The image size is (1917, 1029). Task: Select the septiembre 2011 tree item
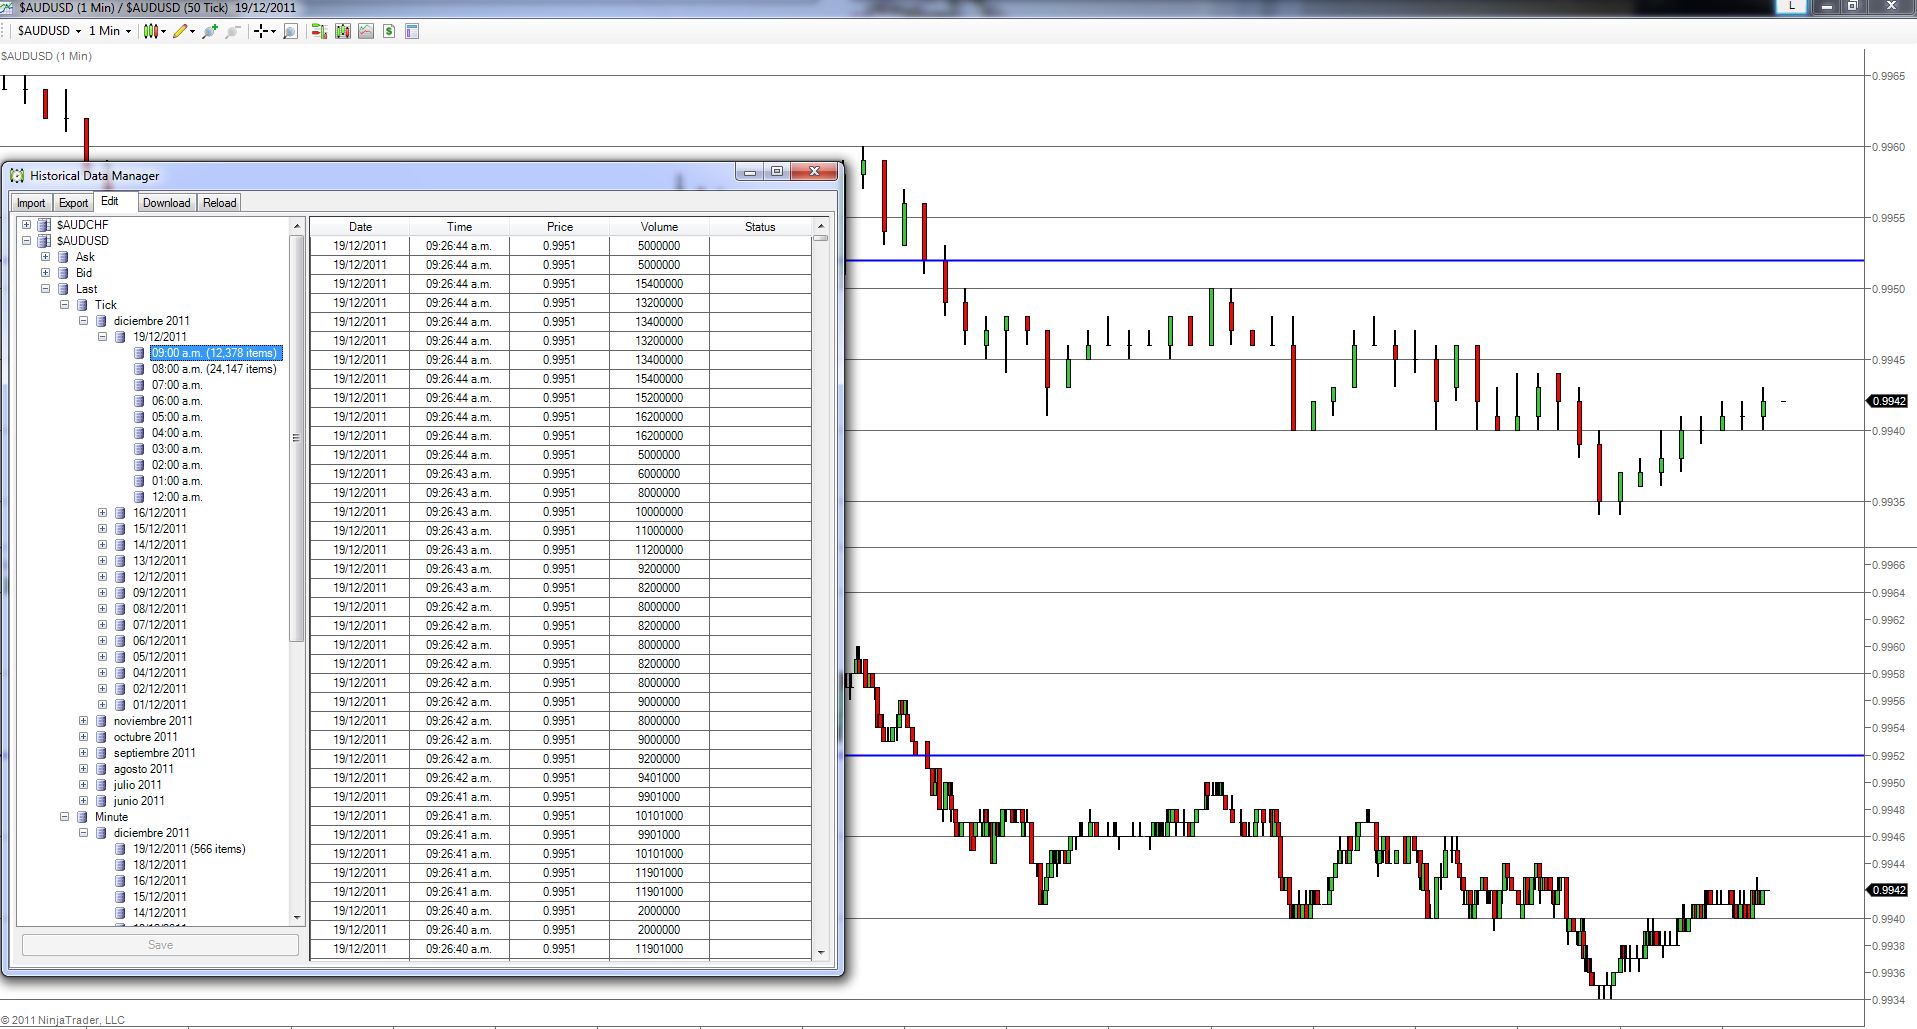pyautogui.click(x=154, y=753)
